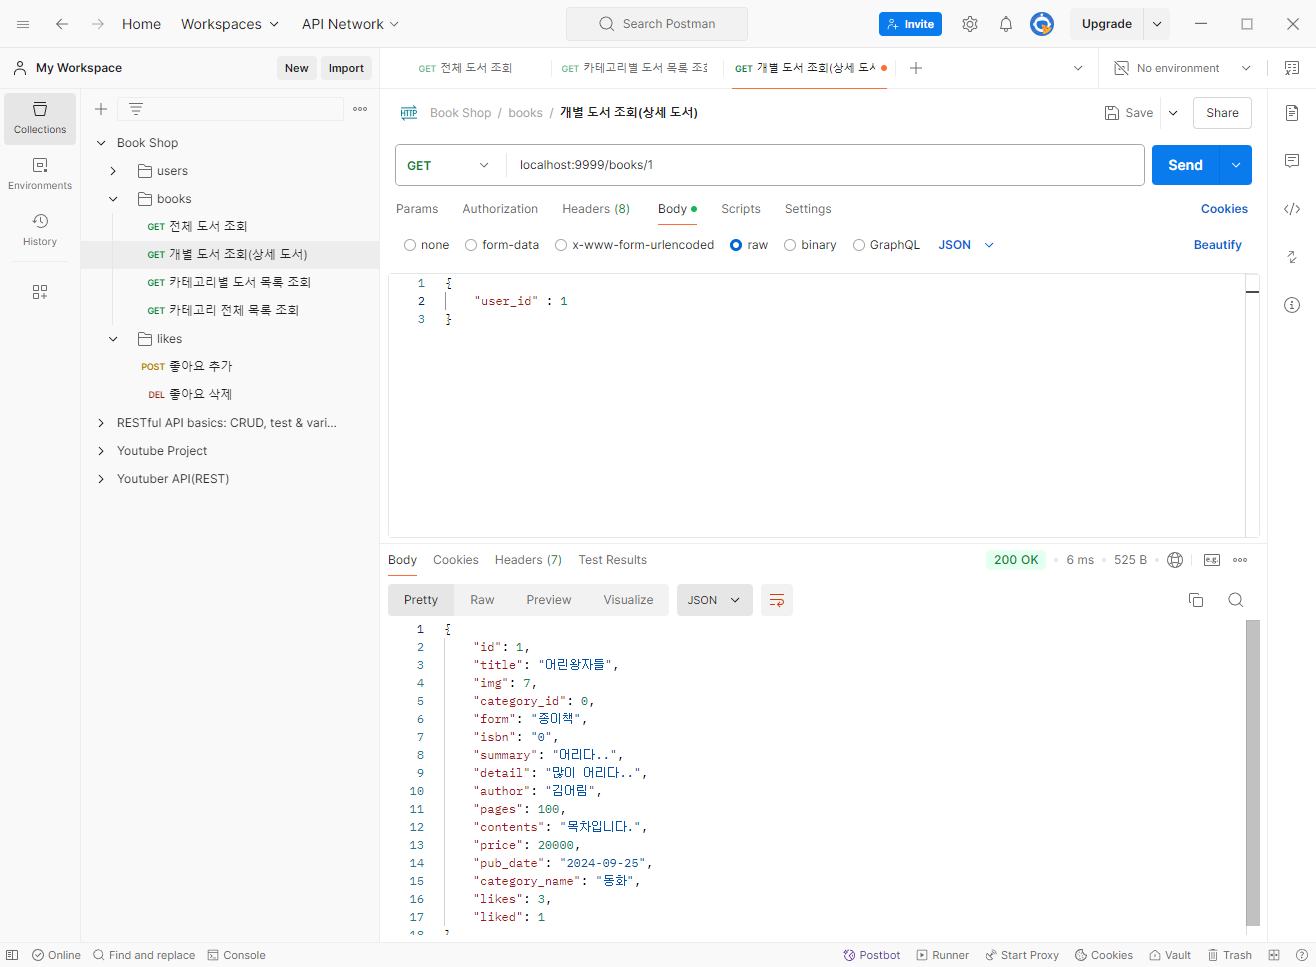Go back with the left arrow
1316x967 pixels.
click(x=62, y=24)
